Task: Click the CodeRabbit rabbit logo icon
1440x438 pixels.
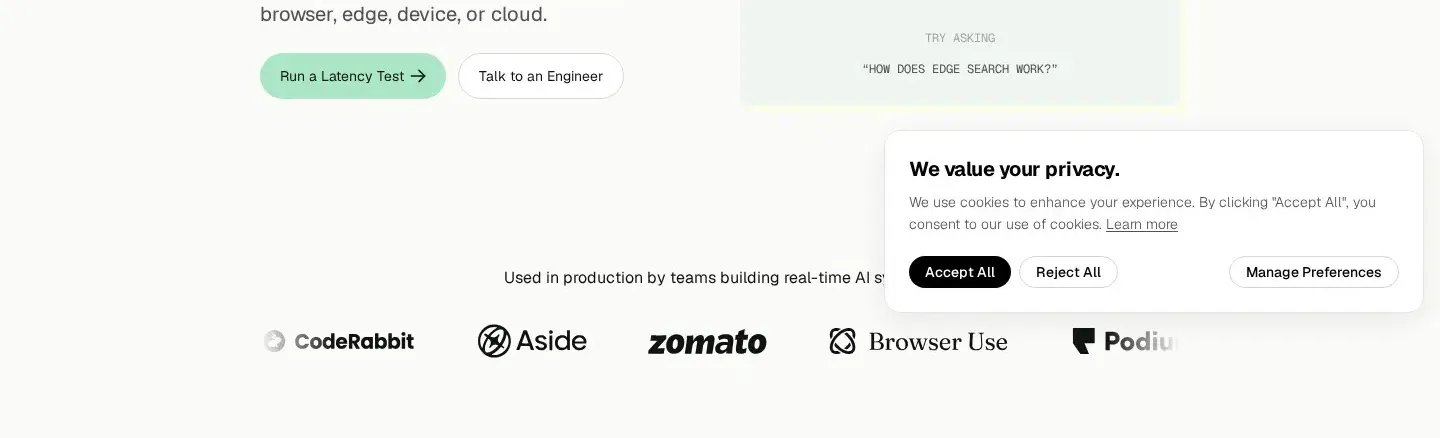Action: coord(274,341)
